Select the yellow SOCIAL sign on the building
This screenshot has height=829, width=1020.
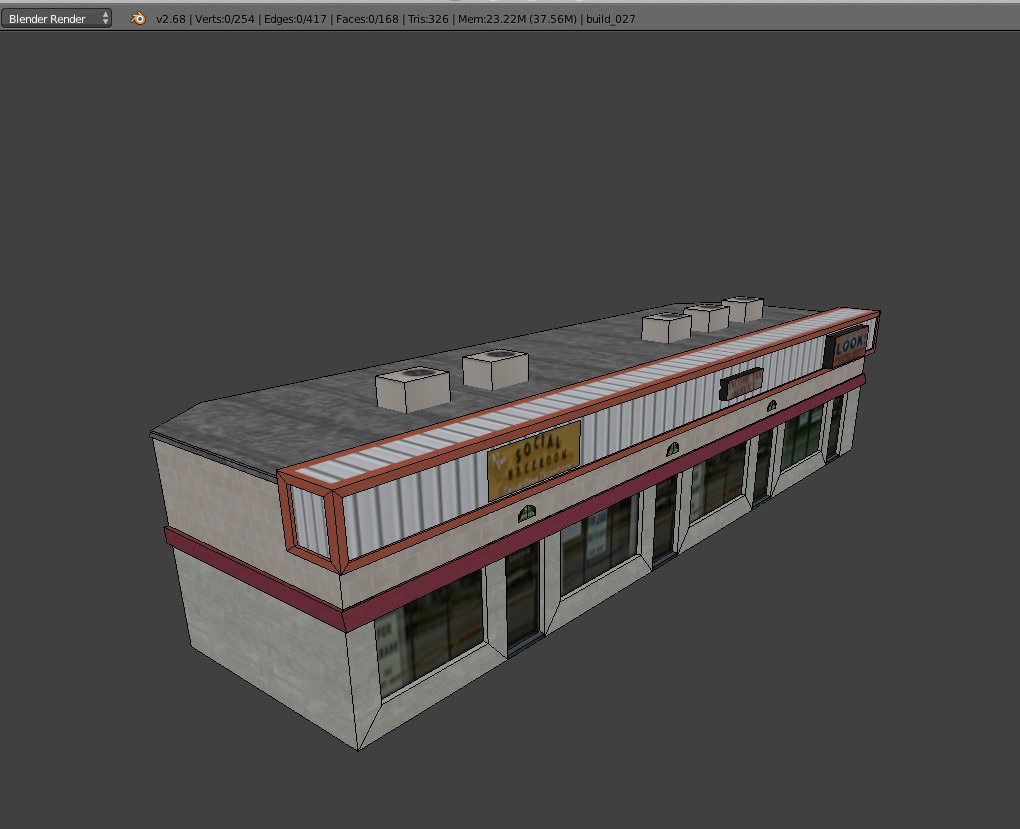click(x=534, y=460)
